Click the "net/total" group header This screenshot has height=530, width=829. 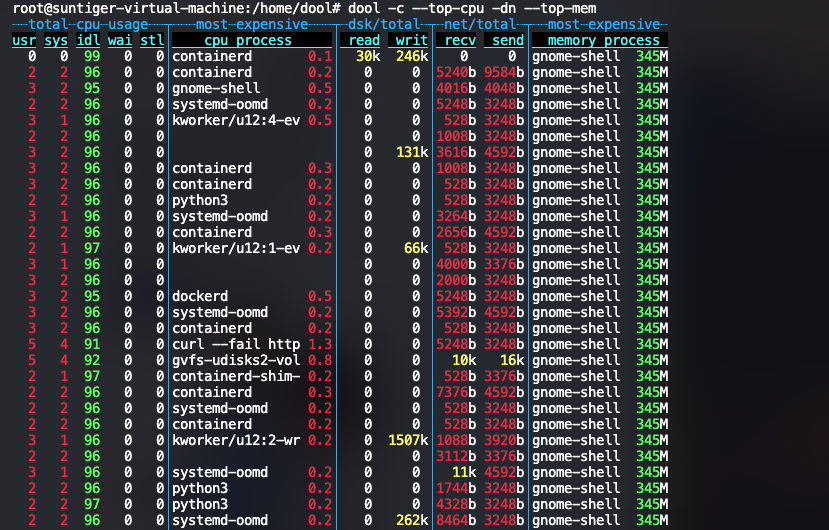coord(480,24)
